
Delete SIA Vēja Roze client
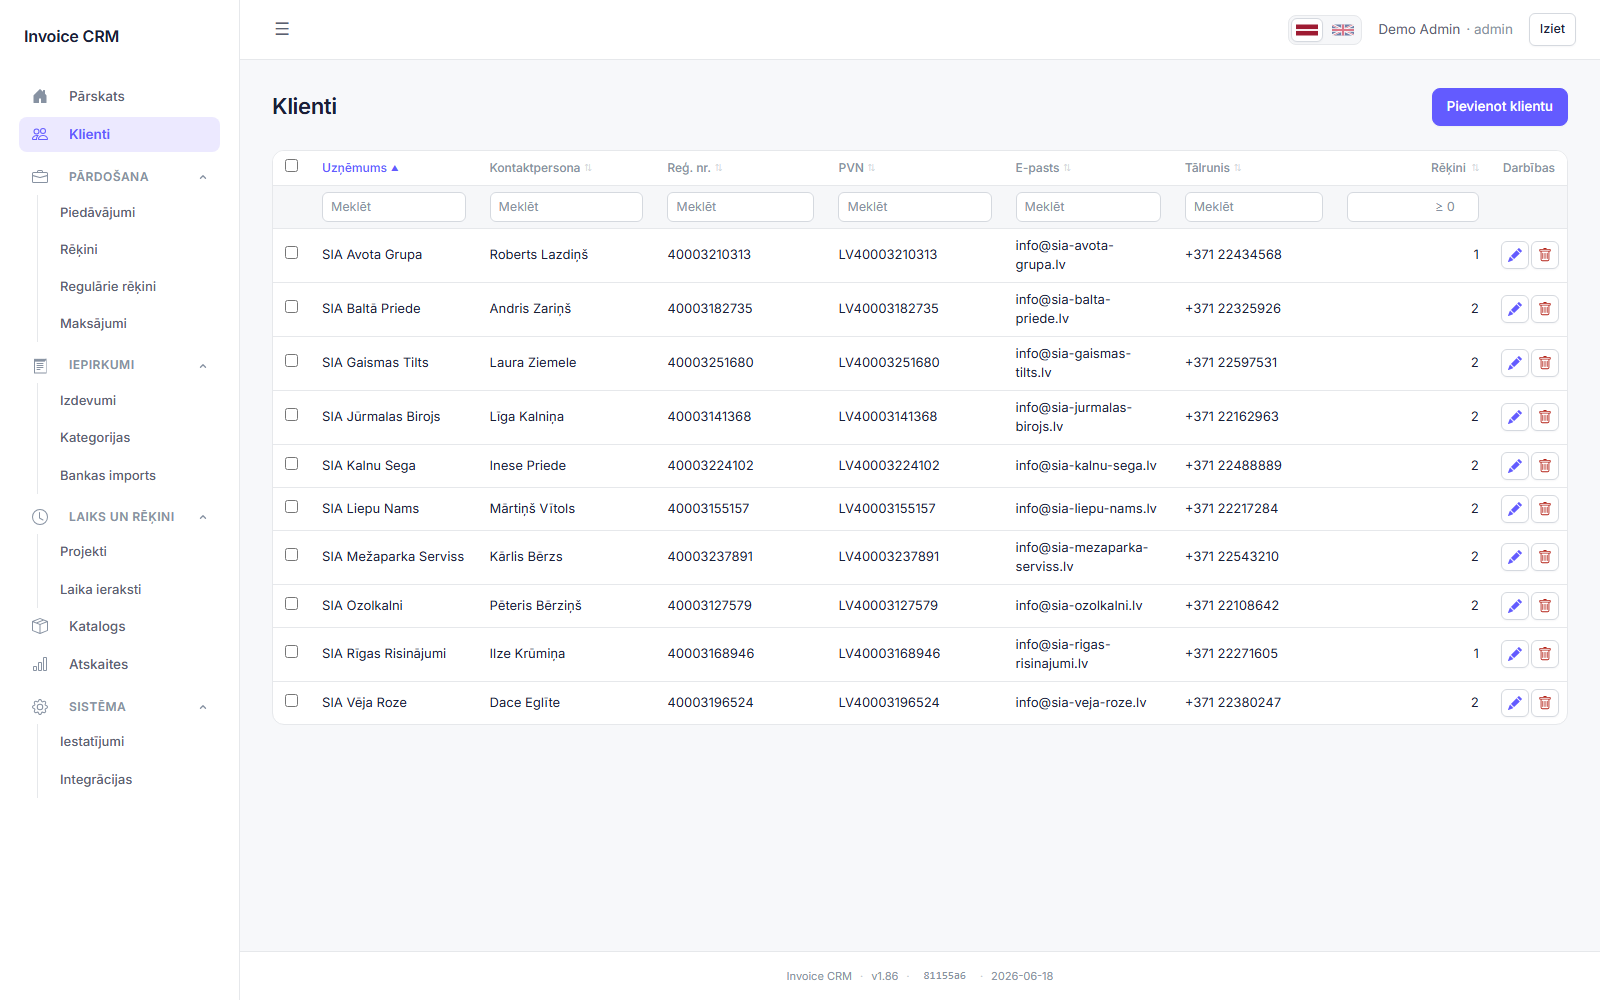coord(1545,703)
